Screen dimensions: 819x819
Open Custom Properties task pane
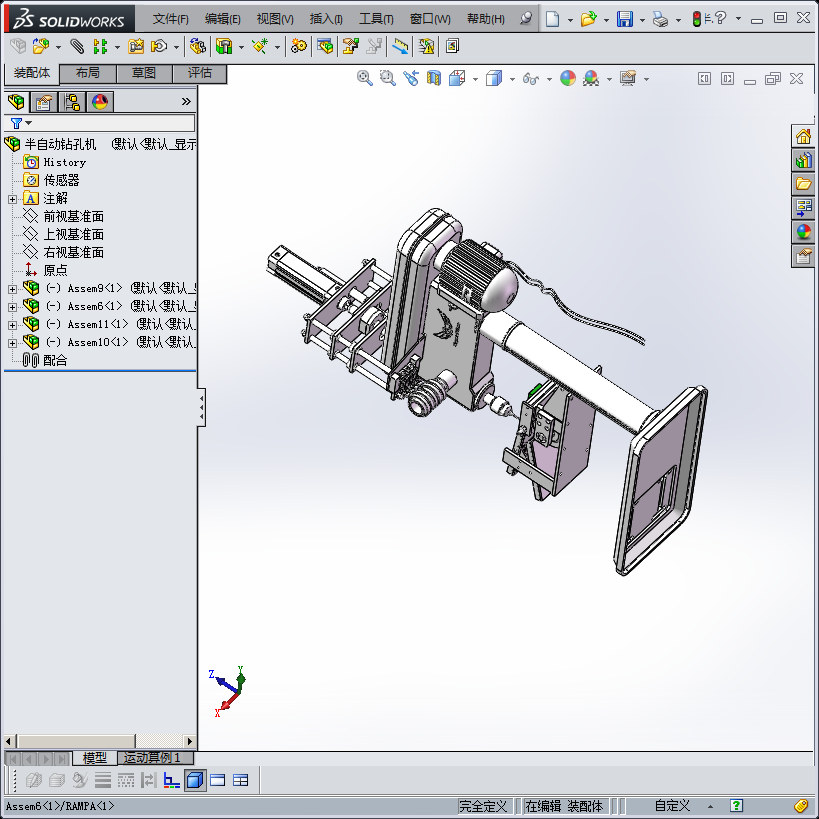803,256
